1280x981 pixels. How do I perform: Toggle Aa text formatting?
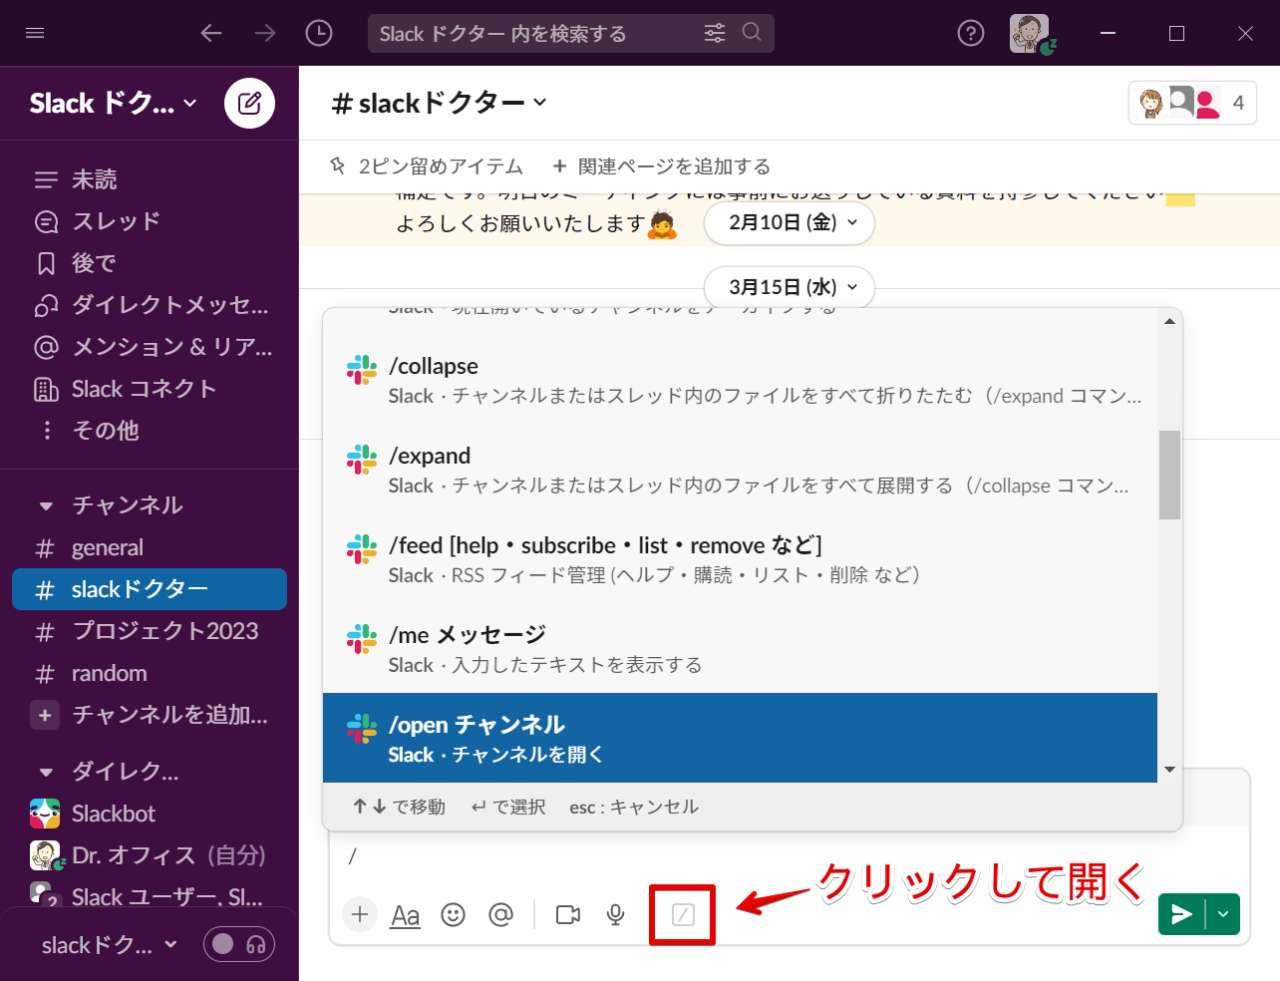pyautogui.click(x=405, y=915)
